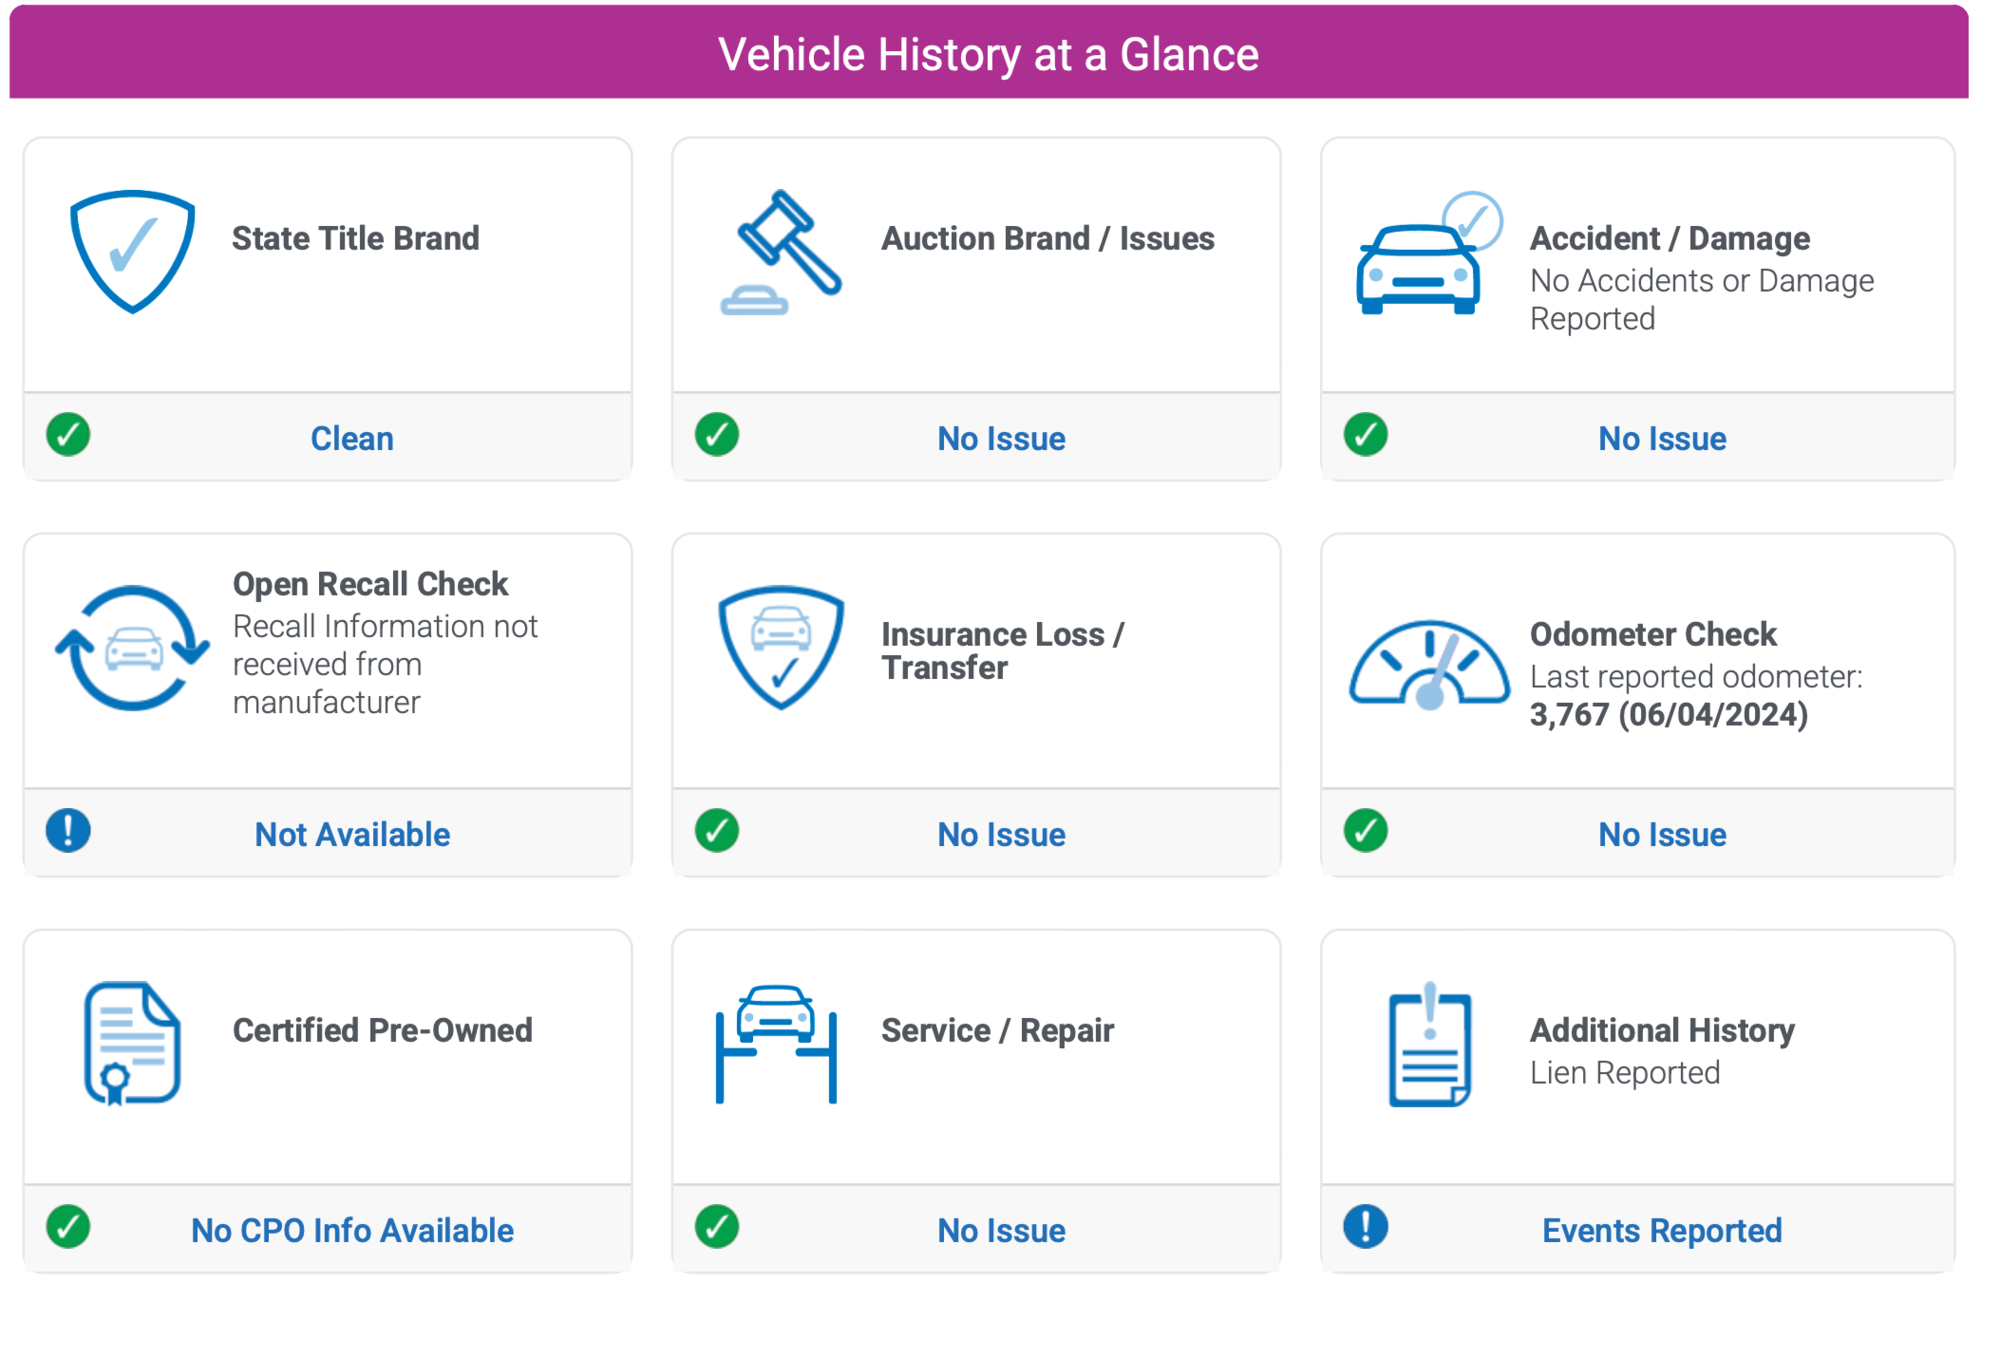The height and width of the screenshot is (1356, 2000).
Task: Click the Open Recall Check circular-arrows icon
Action: (132, 648)
